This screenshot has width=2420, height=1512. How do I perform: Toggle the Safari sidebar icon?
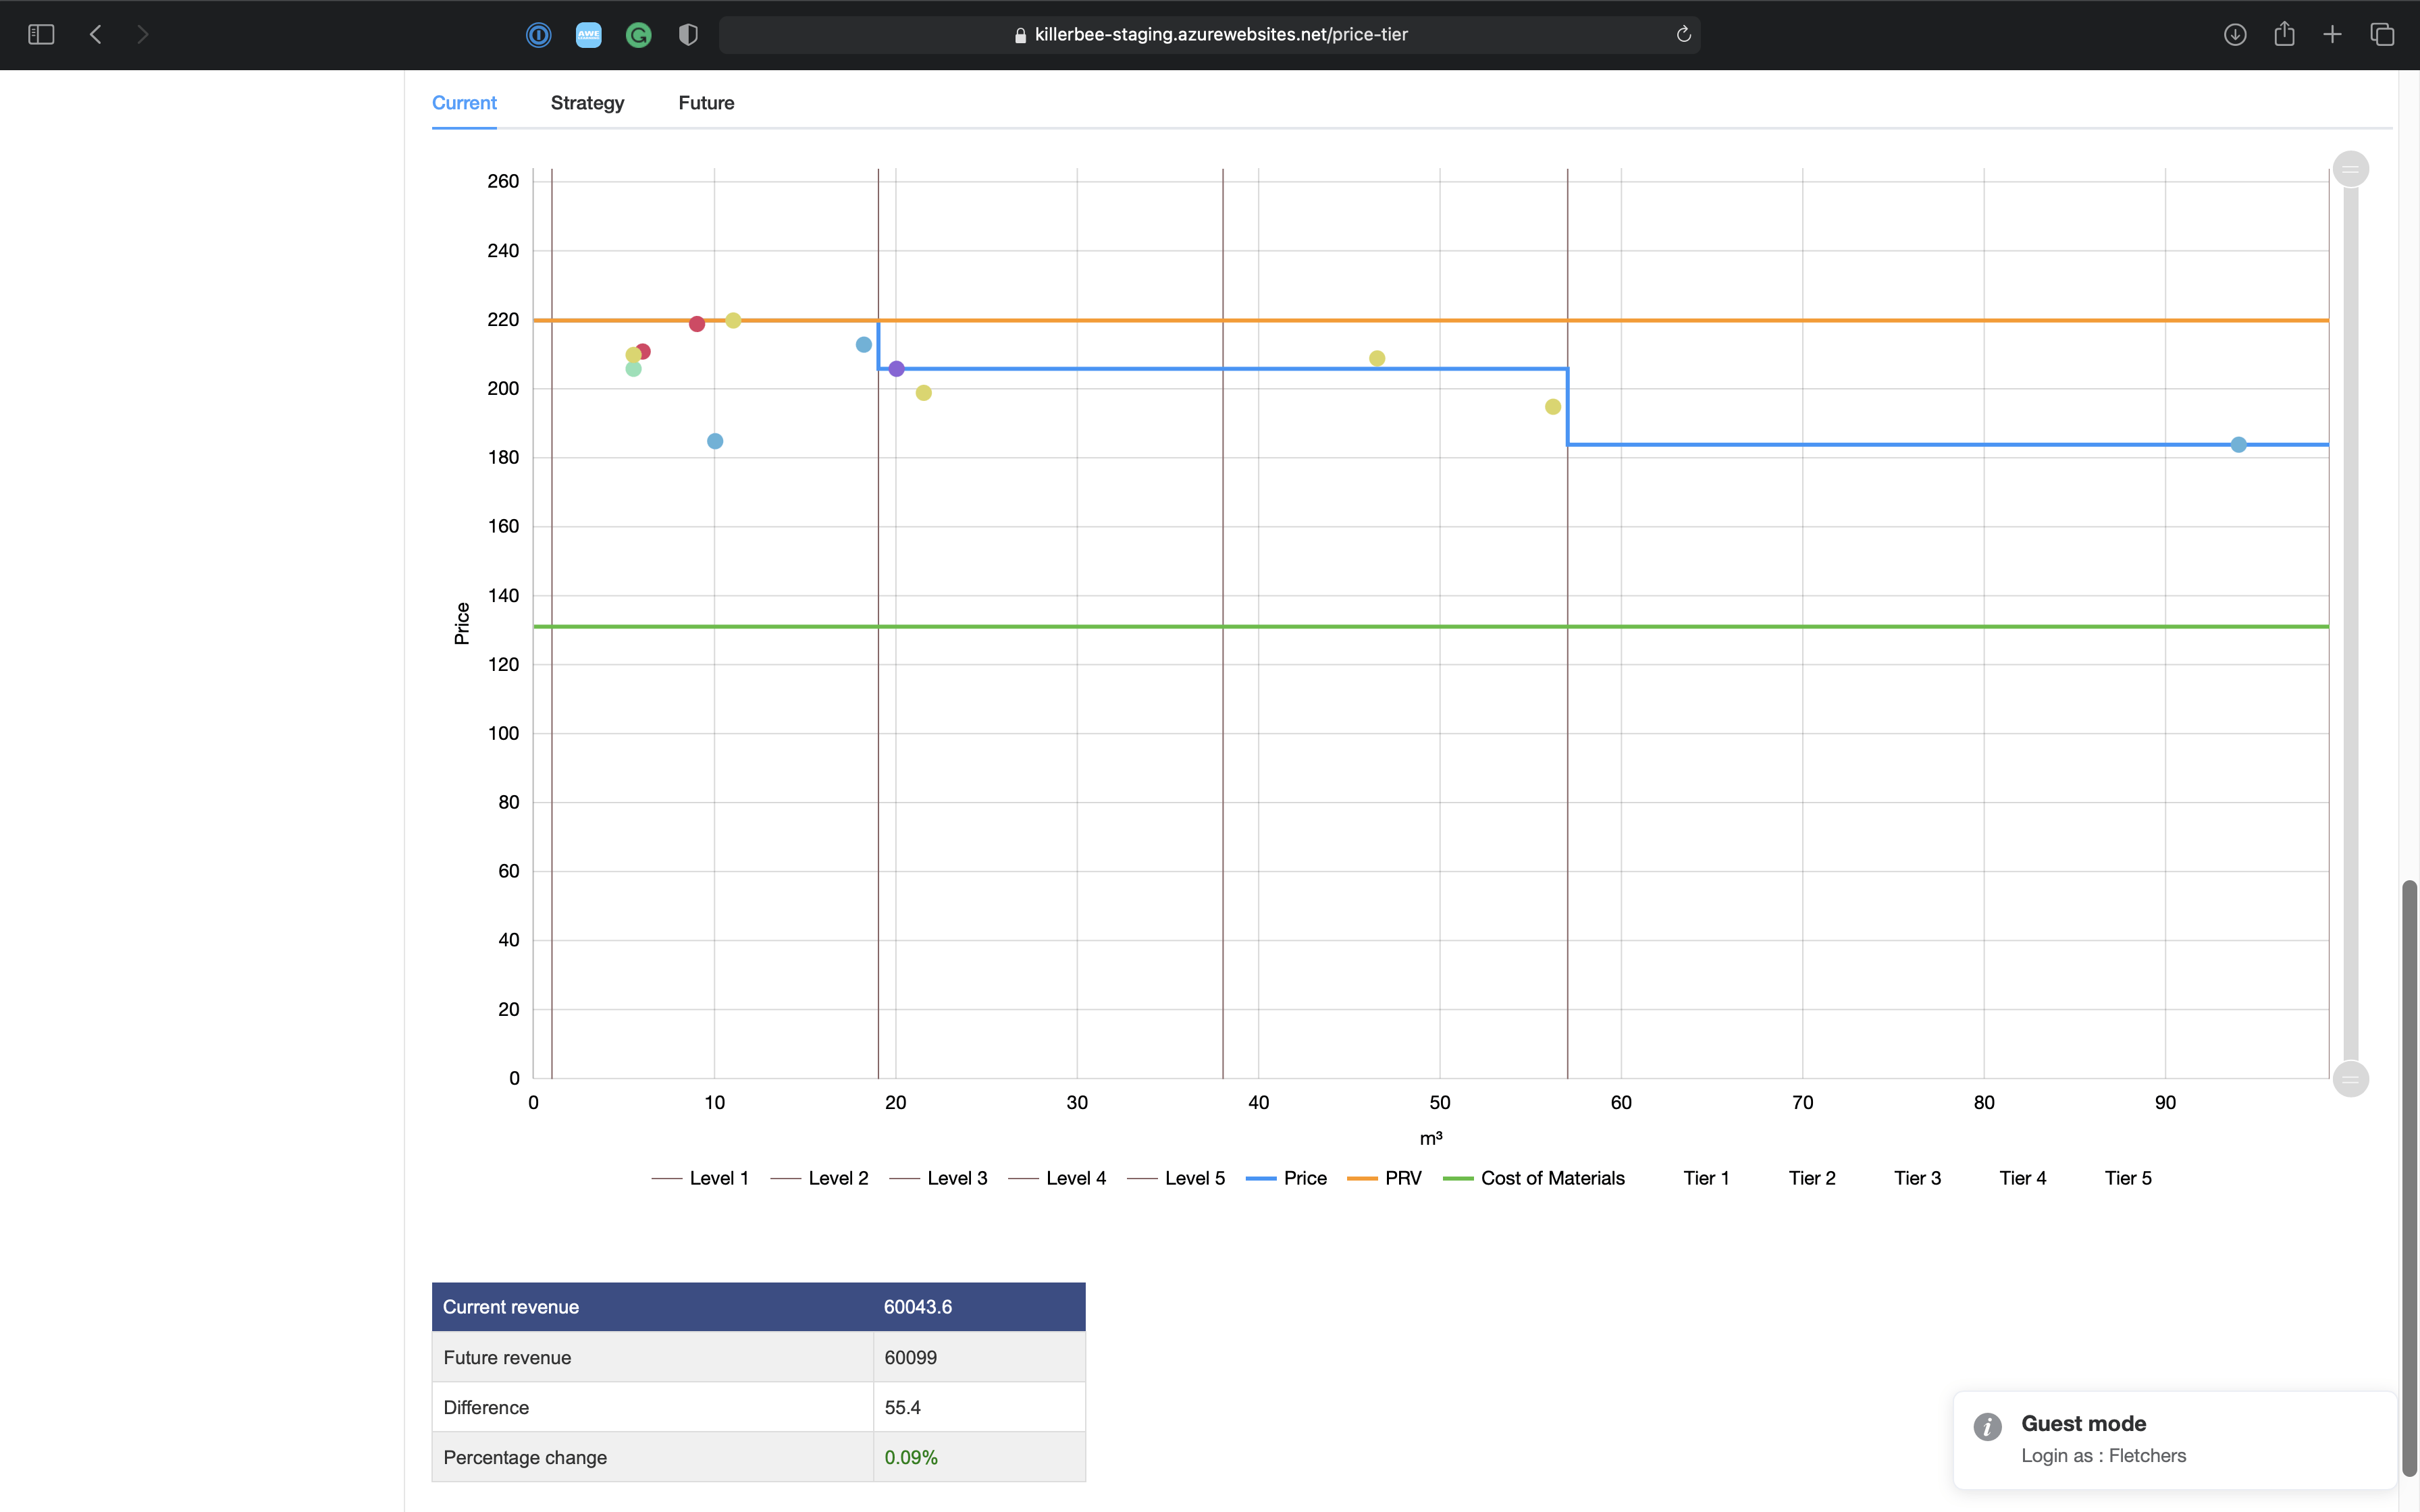[41, 35]
